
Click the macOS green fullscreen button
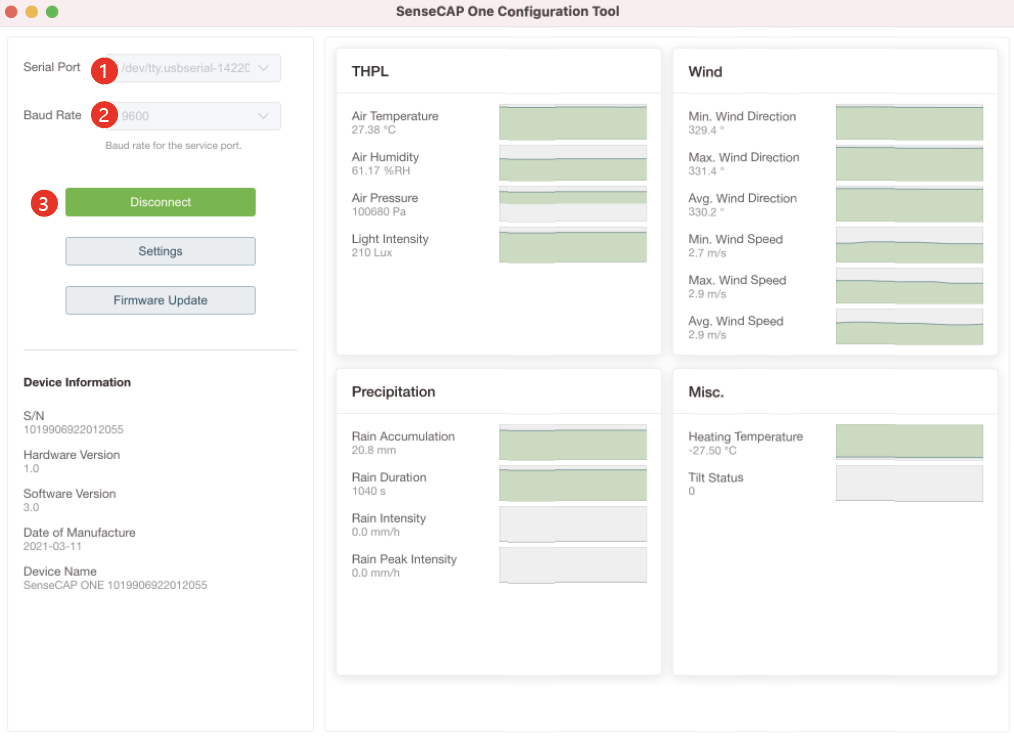pos(52,12)
